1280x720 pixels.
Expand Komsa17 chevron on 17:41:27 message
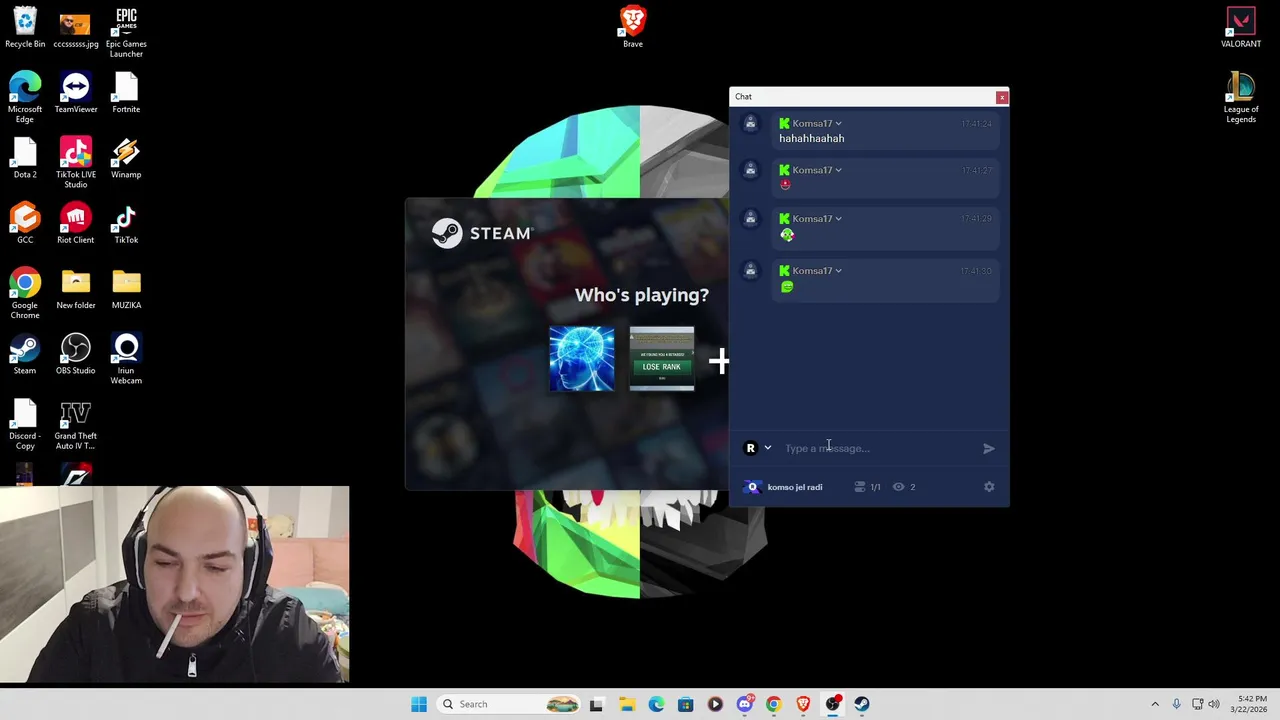coord(838,170)
